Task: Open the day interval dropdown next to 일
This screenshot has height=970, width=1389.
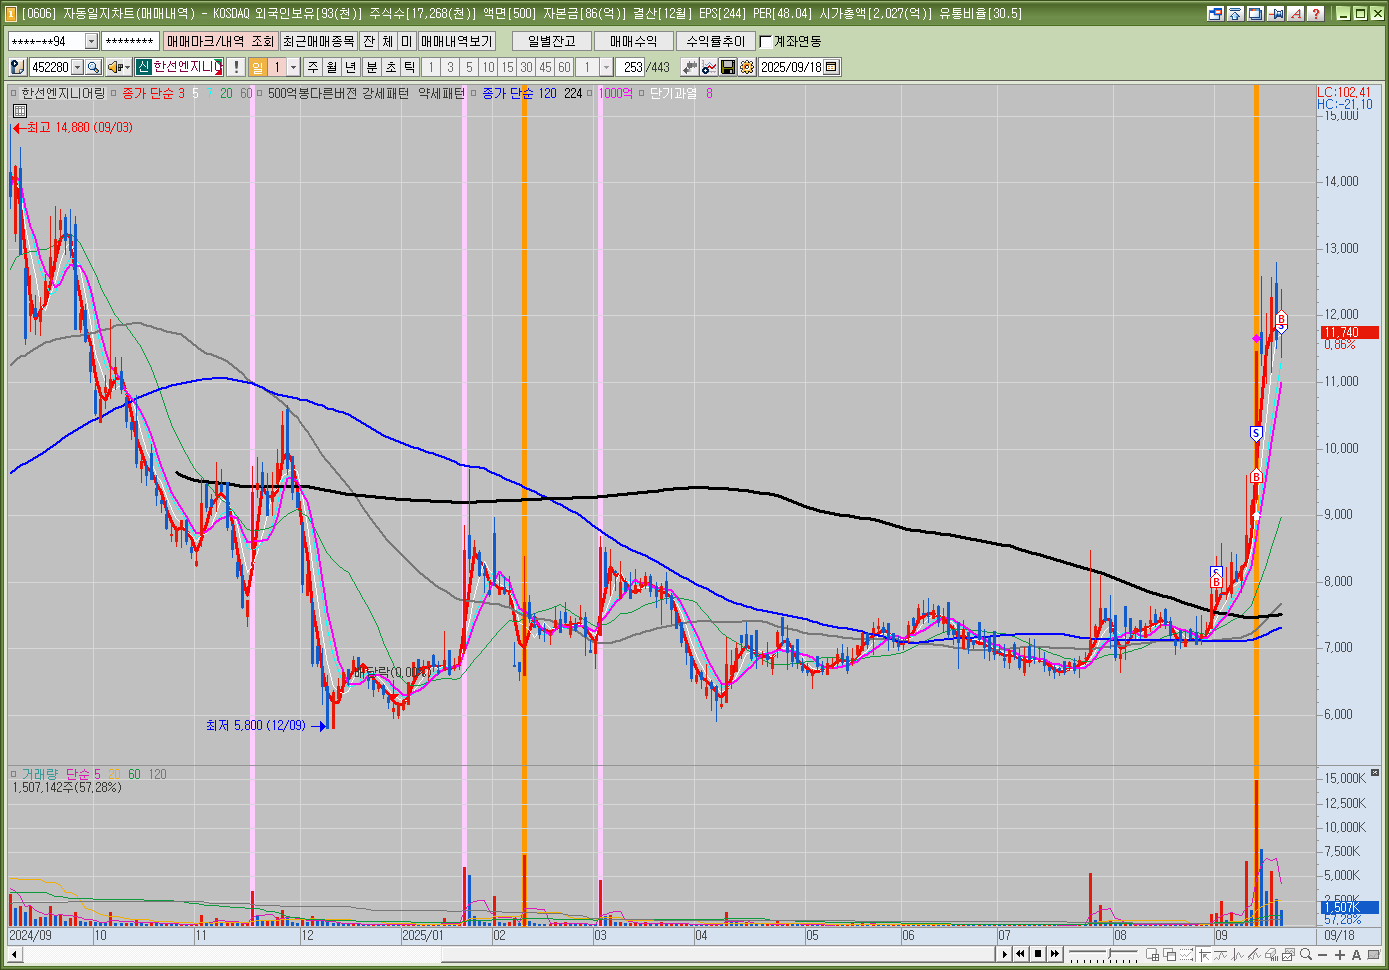Action: pyautogui.click(x=293, y=67)
